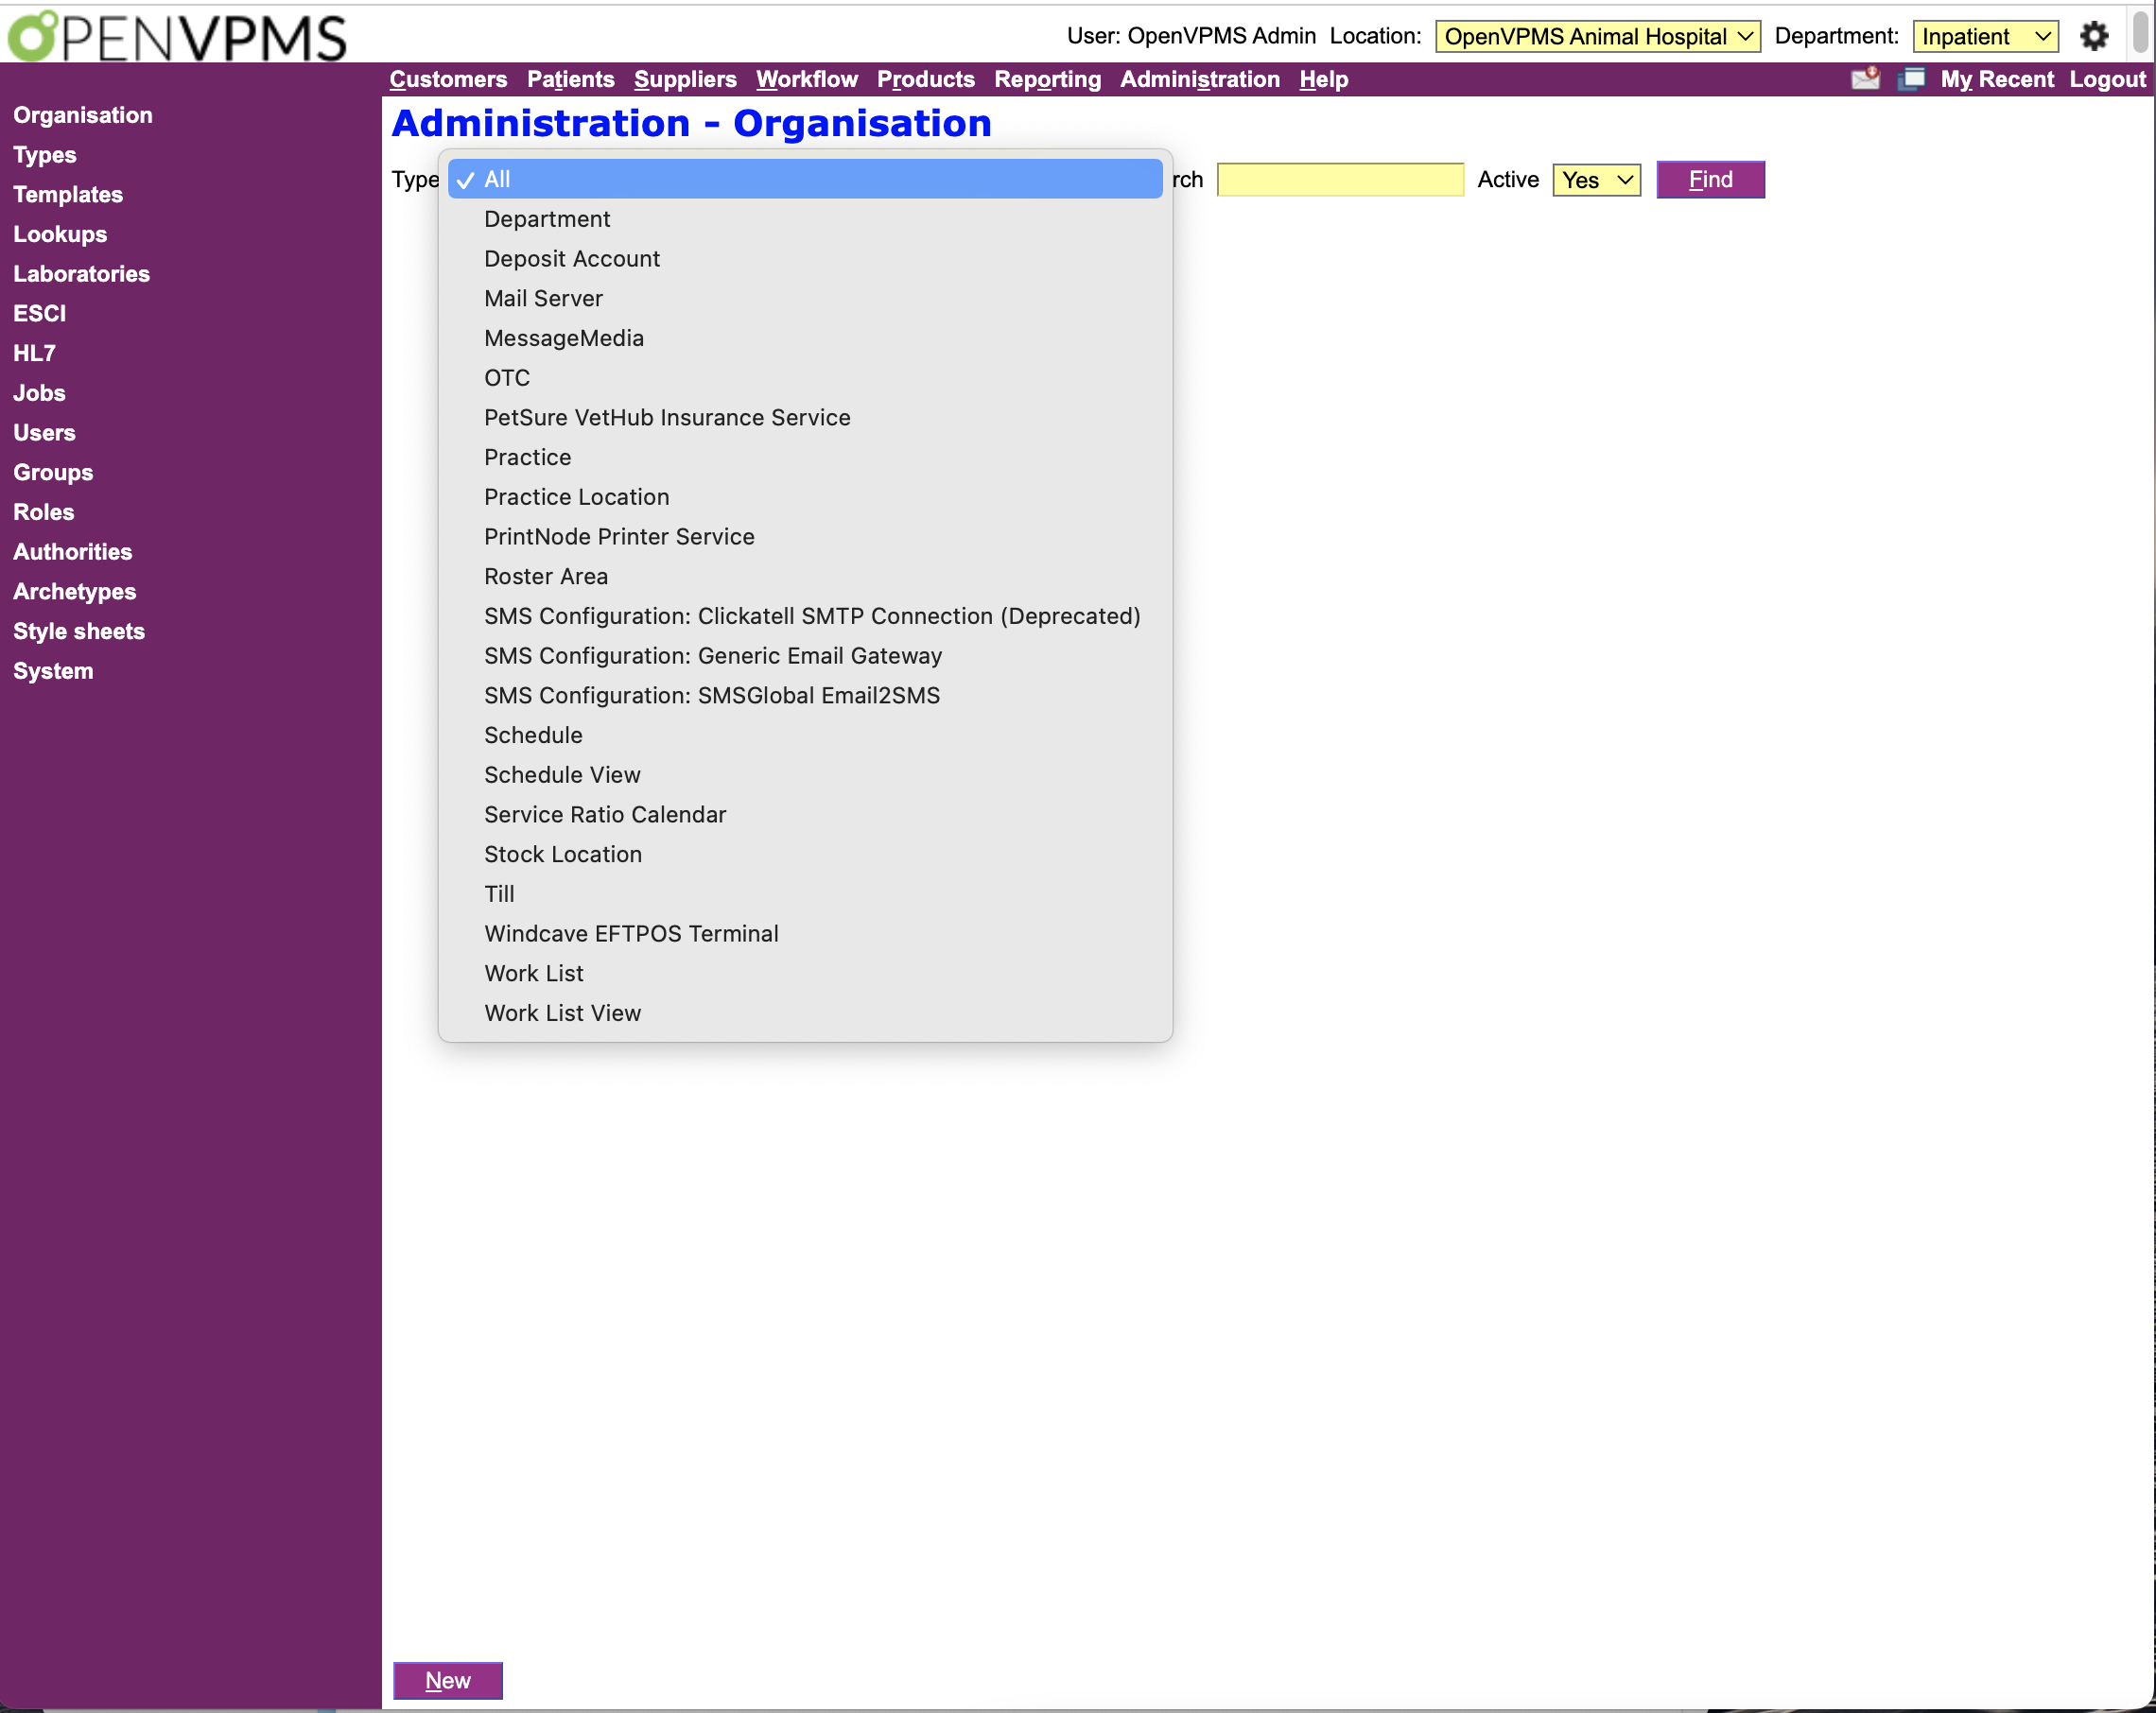2156x1713 pixels.
Task: Select Windcave EFTPOS Terminal type
Action: [x=631, y=933]
